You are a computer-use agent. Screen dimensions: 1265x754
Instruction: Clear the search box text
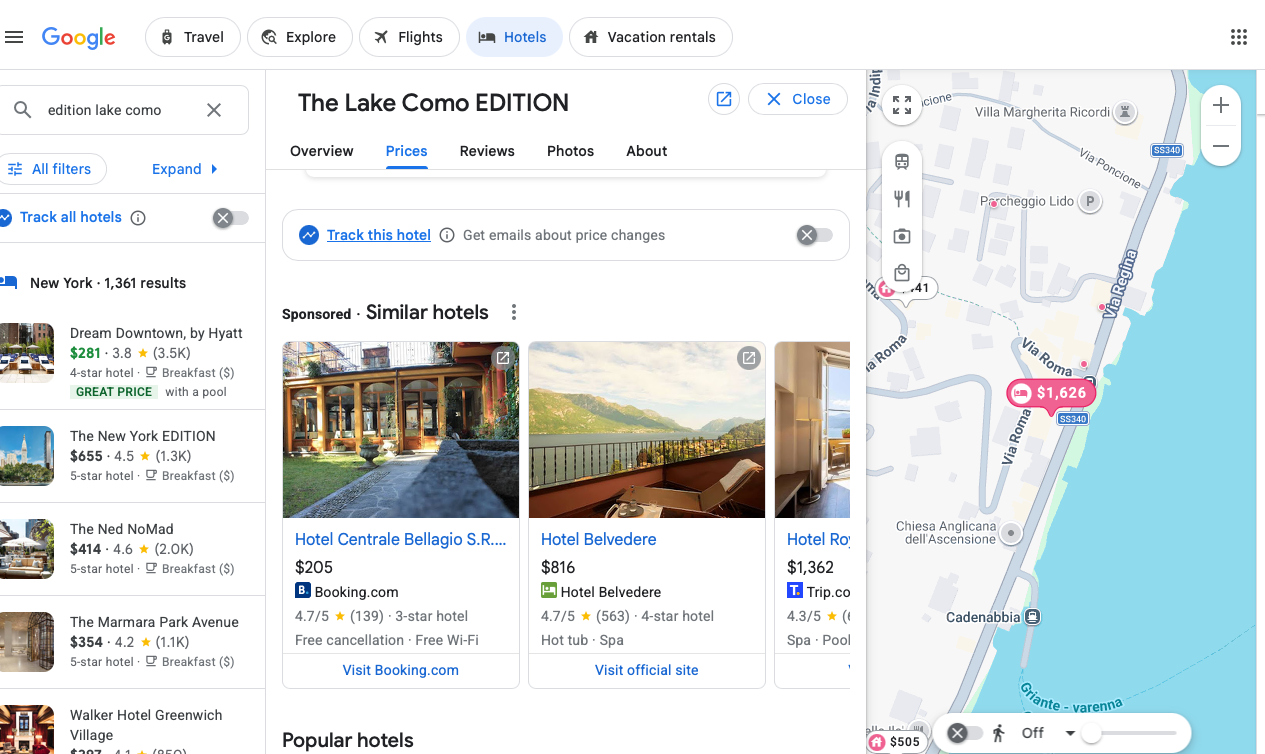pos(214,110)
